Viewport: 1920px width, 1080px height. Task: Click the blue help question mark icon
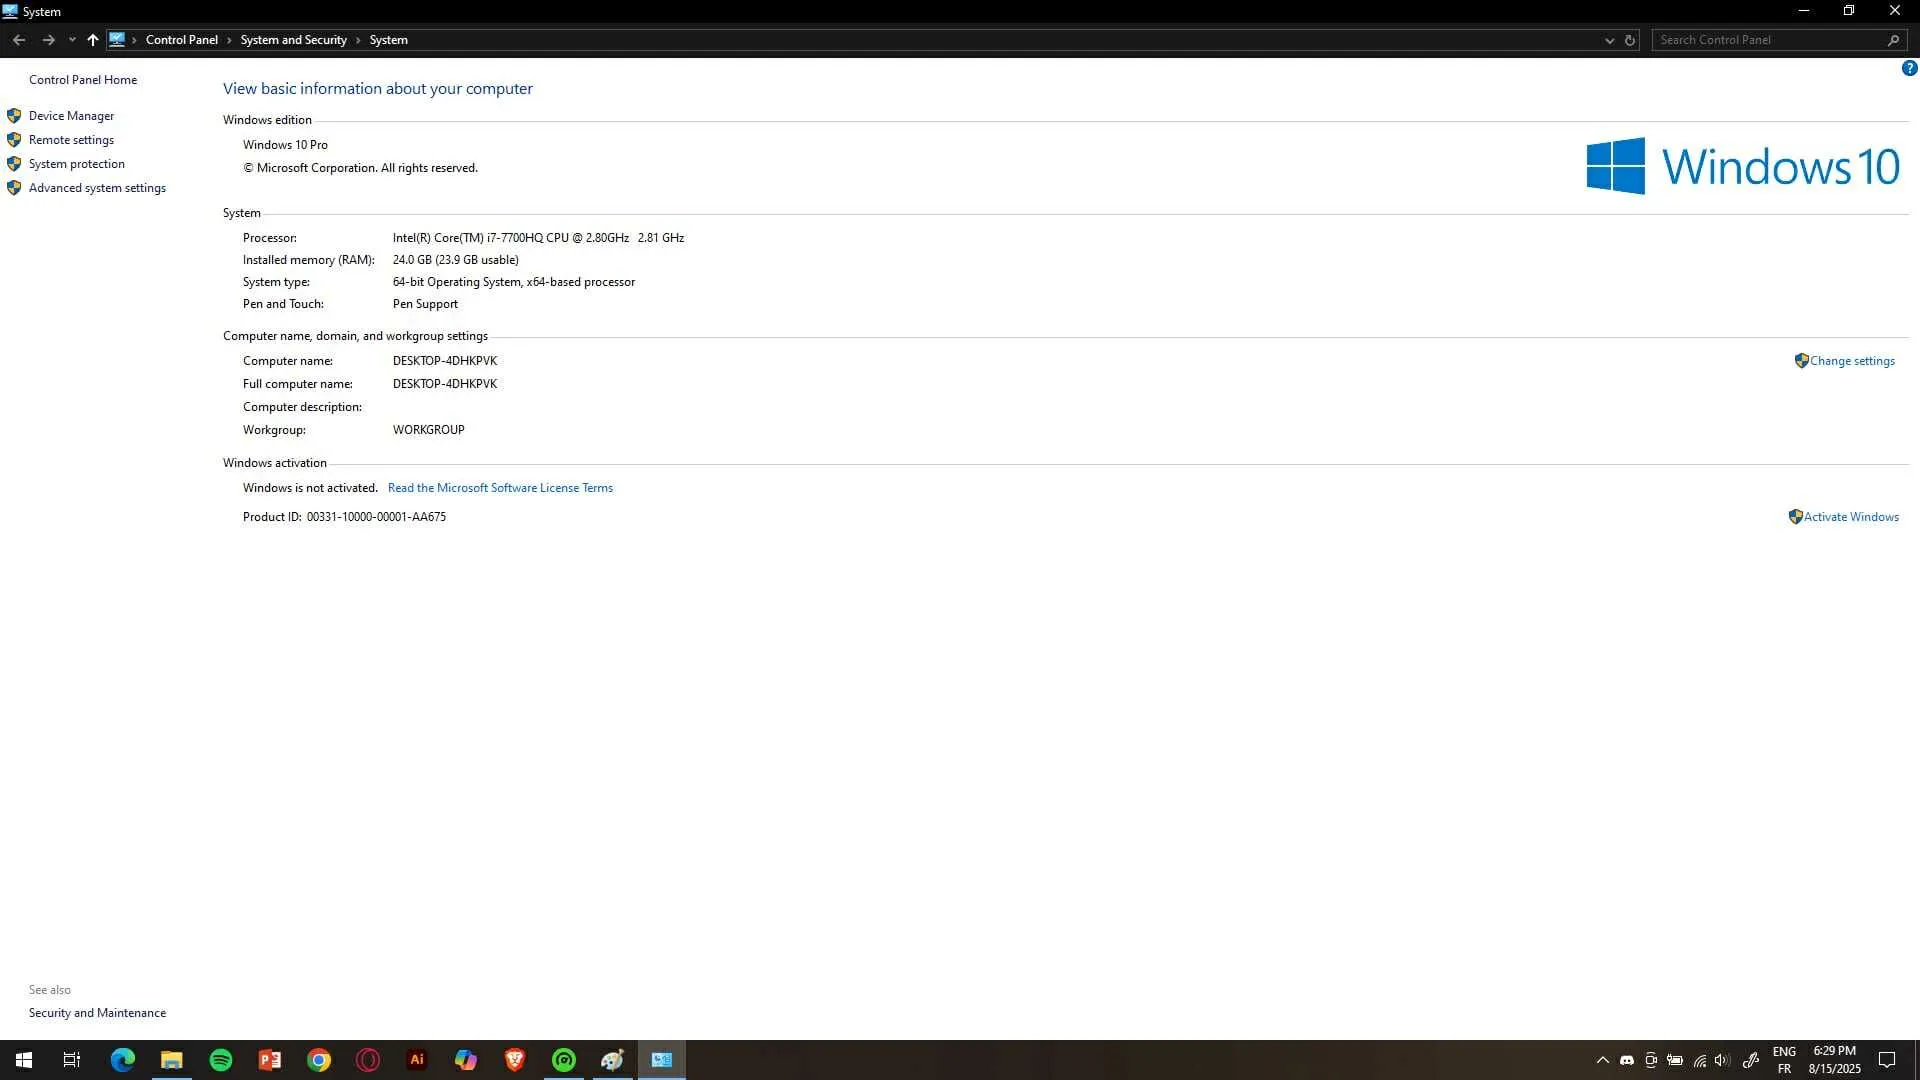(x=1909, y=68)
